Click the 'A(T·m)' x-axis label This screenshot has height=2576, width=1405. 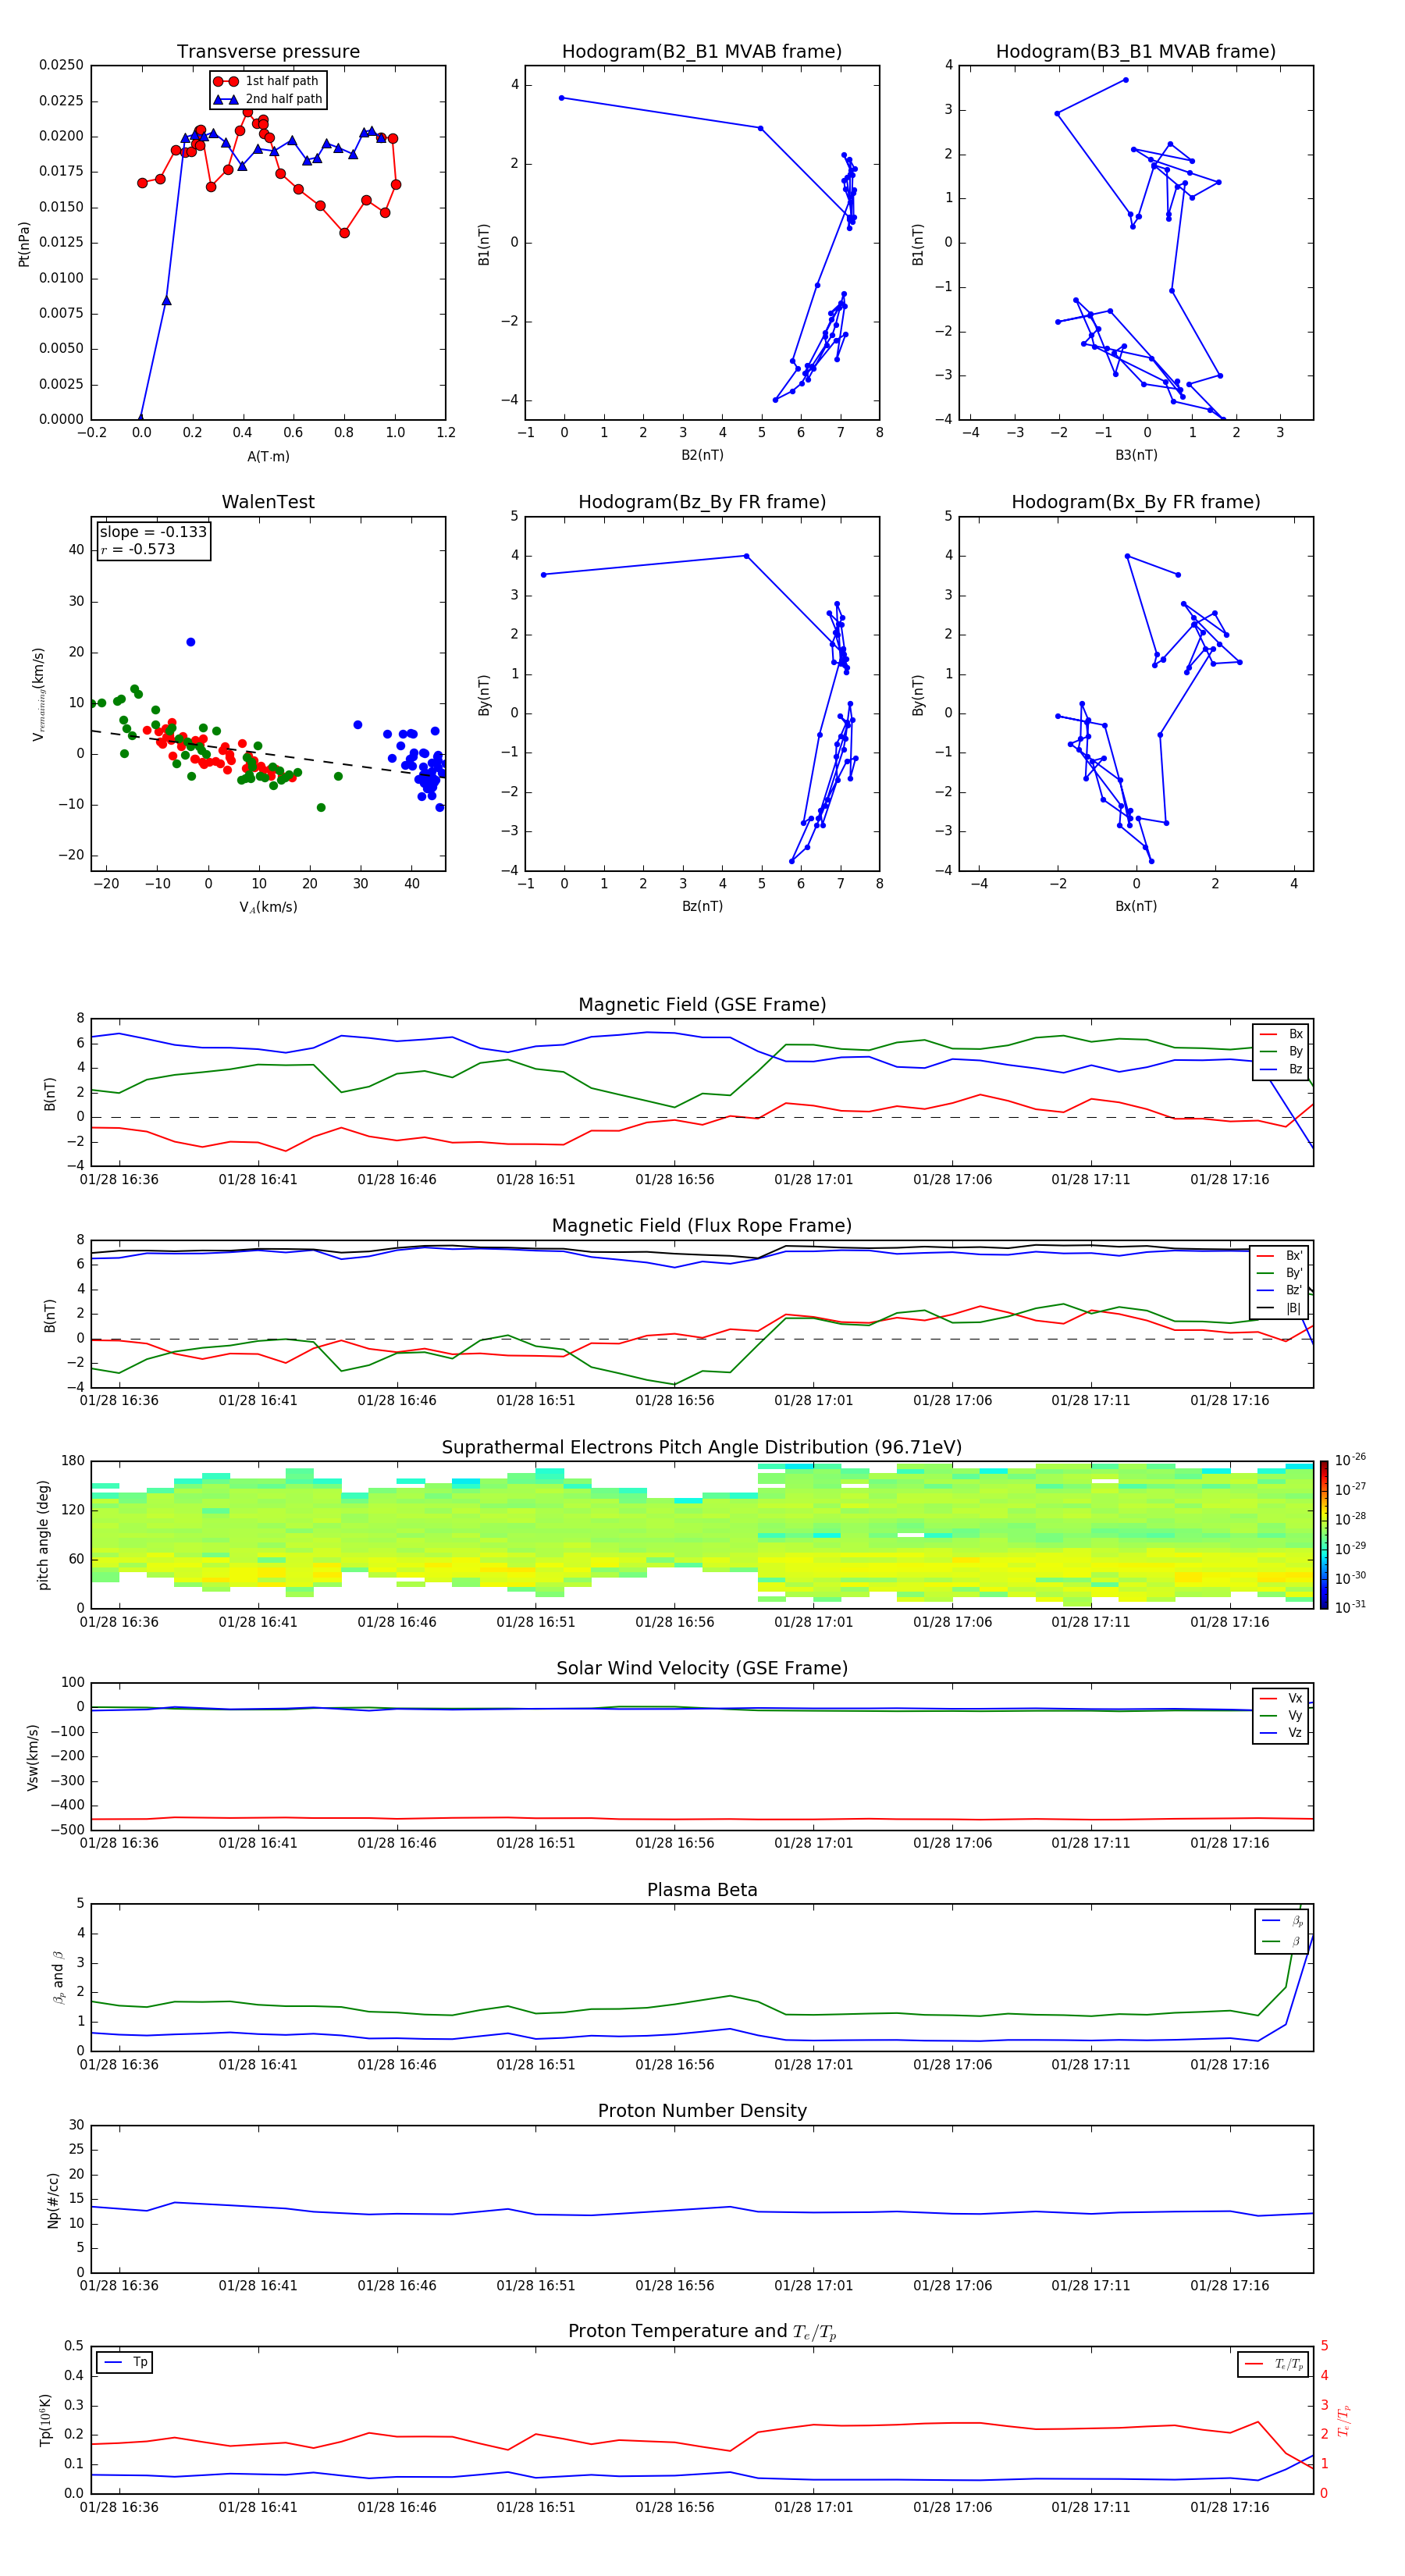tap(268, 456)
